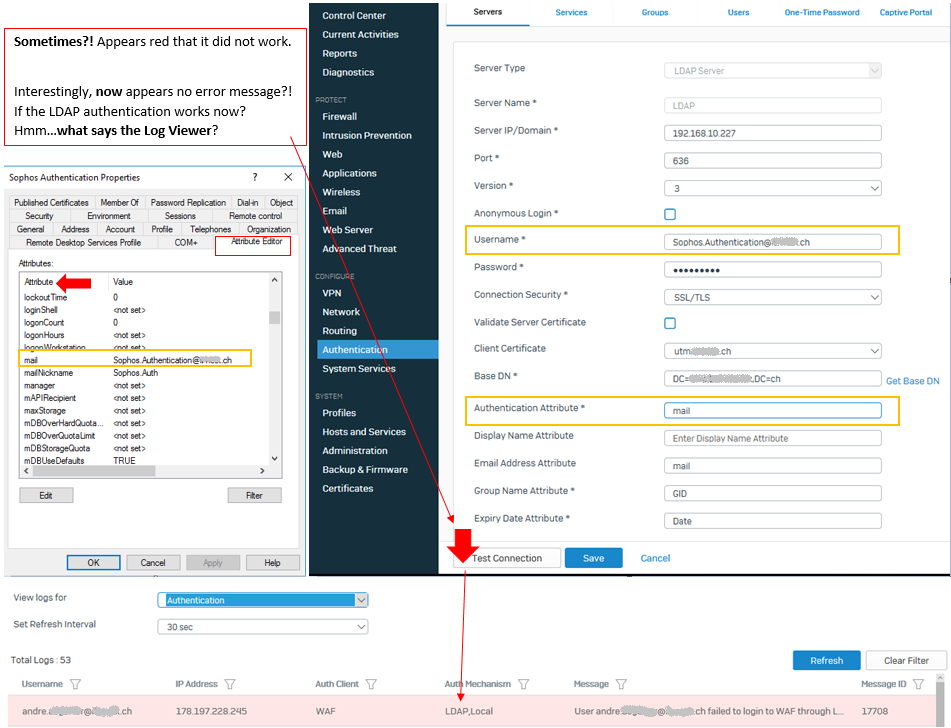Switch to the Services tab
This screenshot has width=951, height=728.
coord(571,12)
